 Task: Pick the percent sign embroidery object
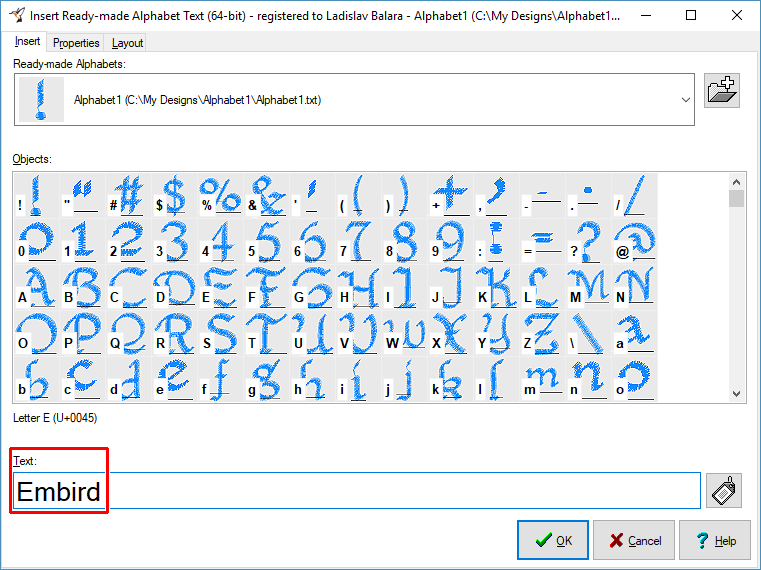click(221, 194)
